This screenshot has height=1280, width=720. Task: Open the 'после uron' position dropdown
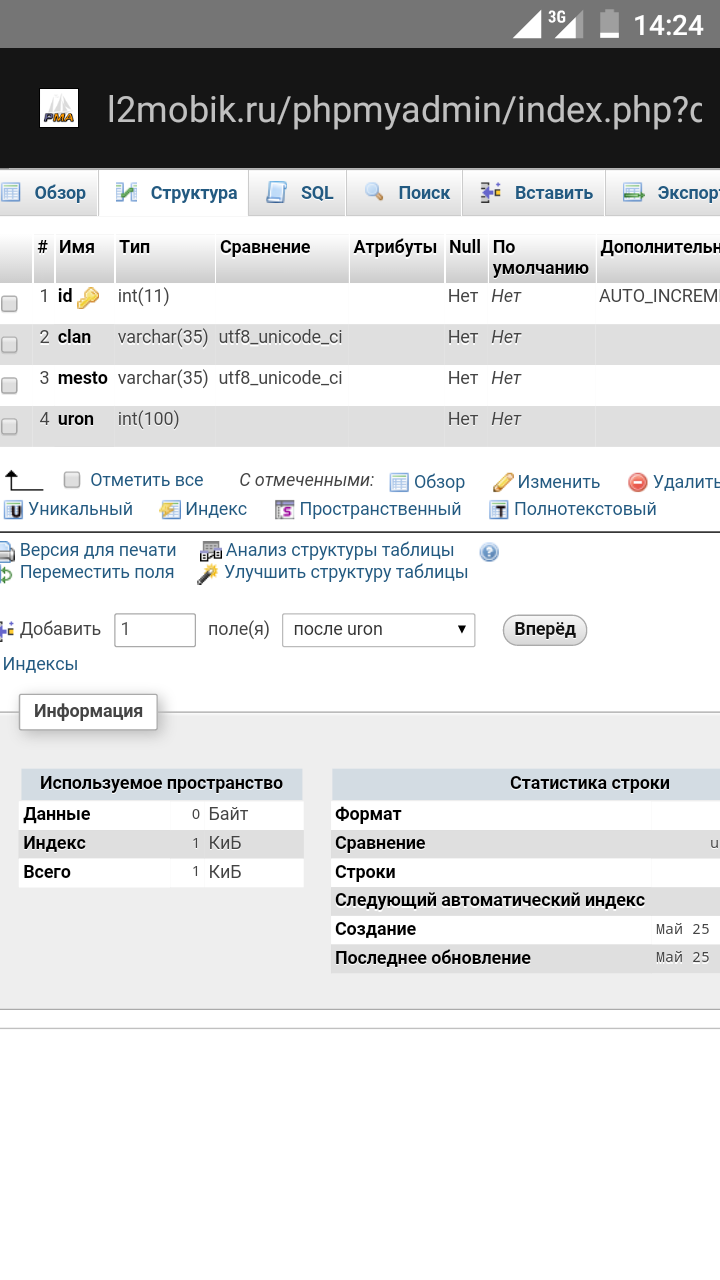tap(378, 630)
